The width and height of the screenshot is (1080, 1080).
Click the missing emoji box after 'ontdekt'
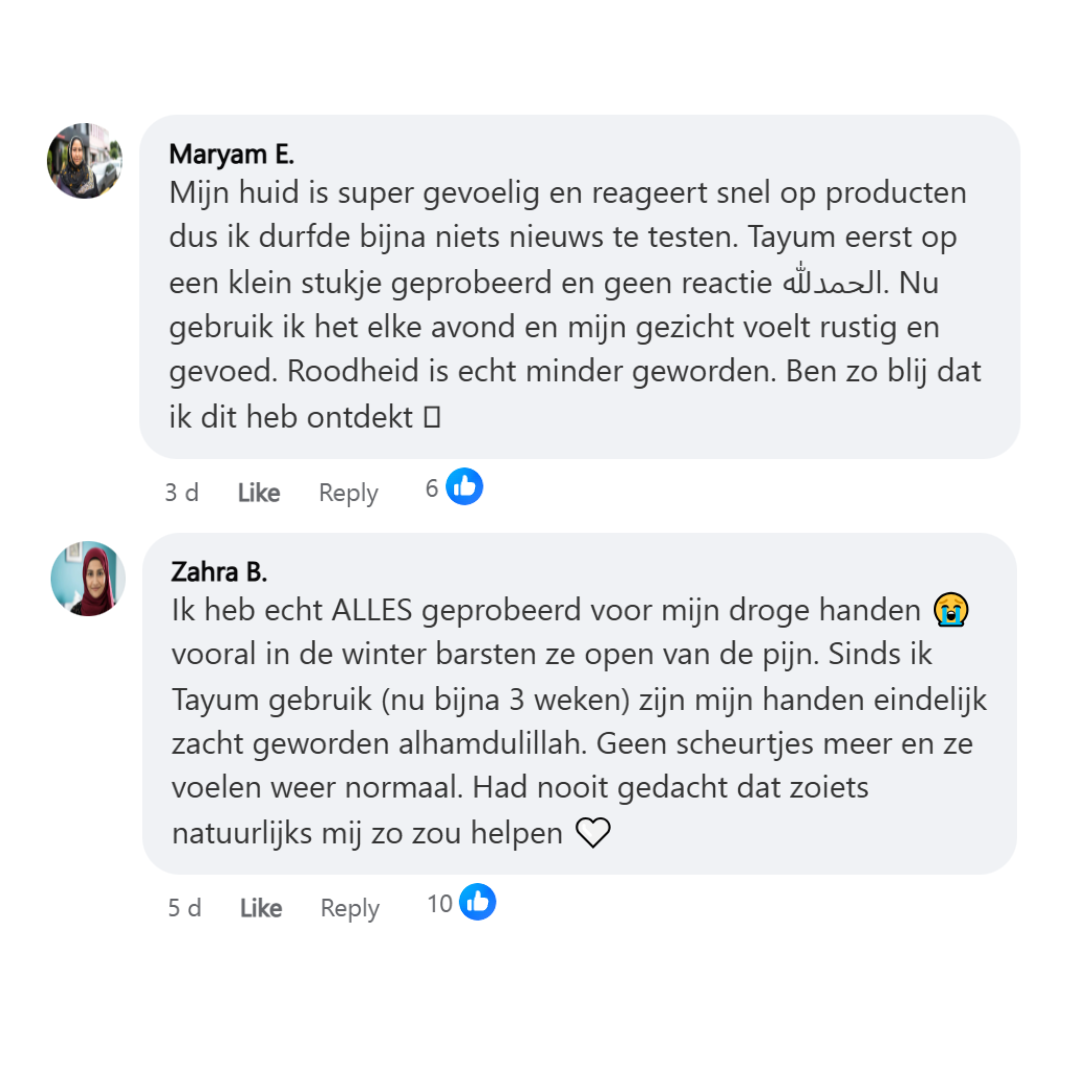432,418
